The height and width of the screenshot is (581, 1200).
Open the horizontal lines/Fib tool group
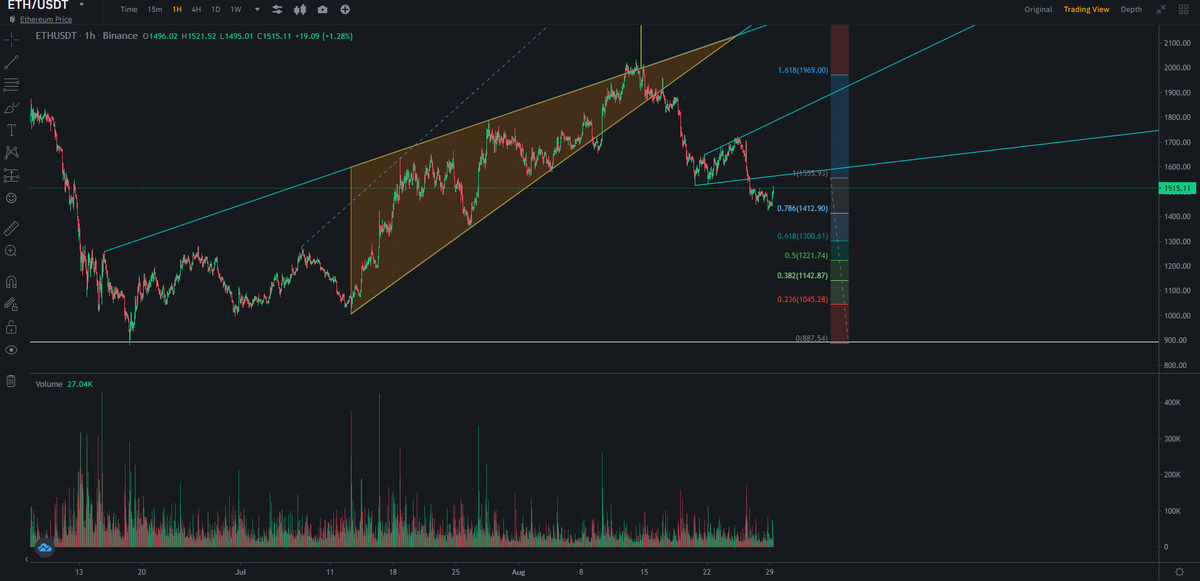tap(11, 84)
